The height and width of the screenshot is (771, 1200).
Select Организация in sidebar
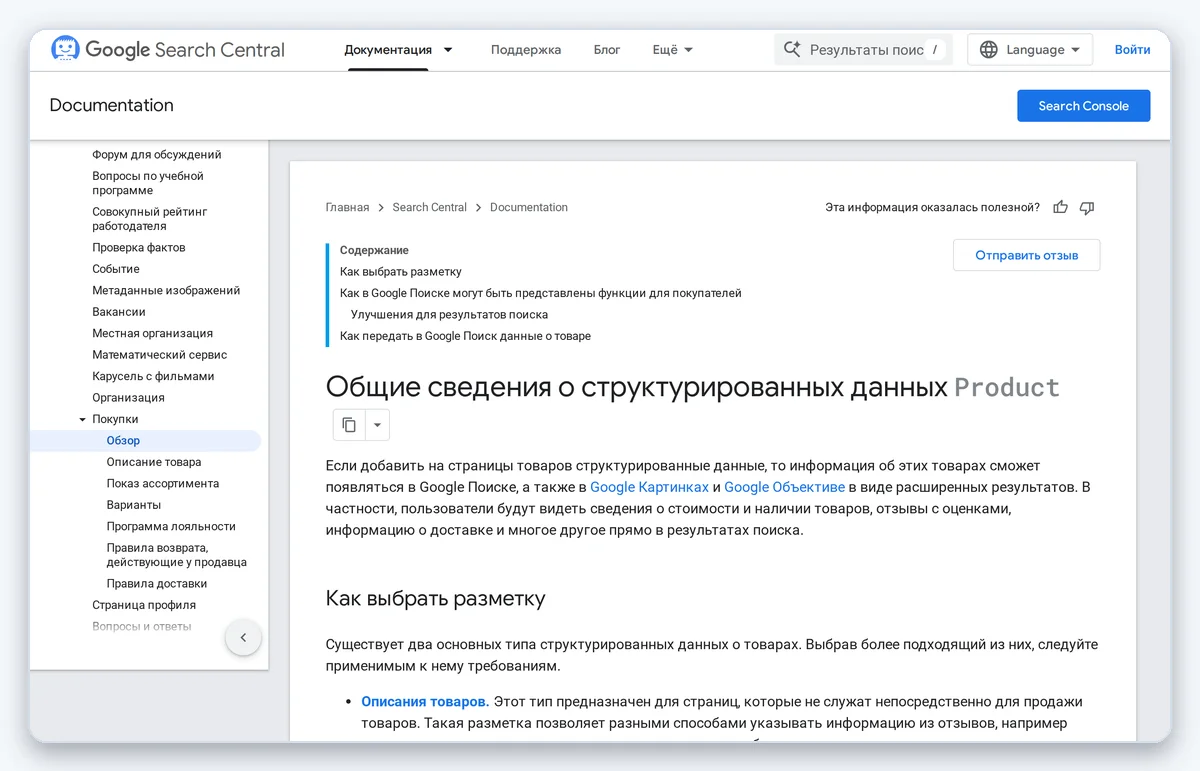[x=128, y=398]
